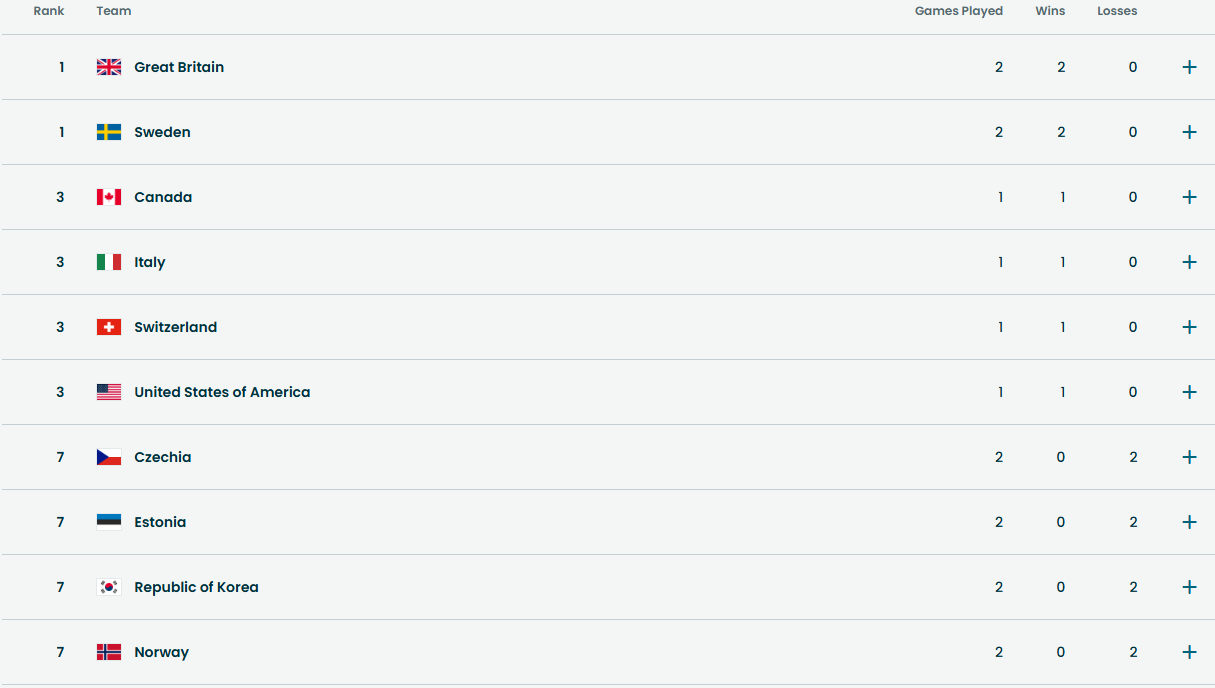
Task: Select the Losses column header
Action: (1117, 11)
